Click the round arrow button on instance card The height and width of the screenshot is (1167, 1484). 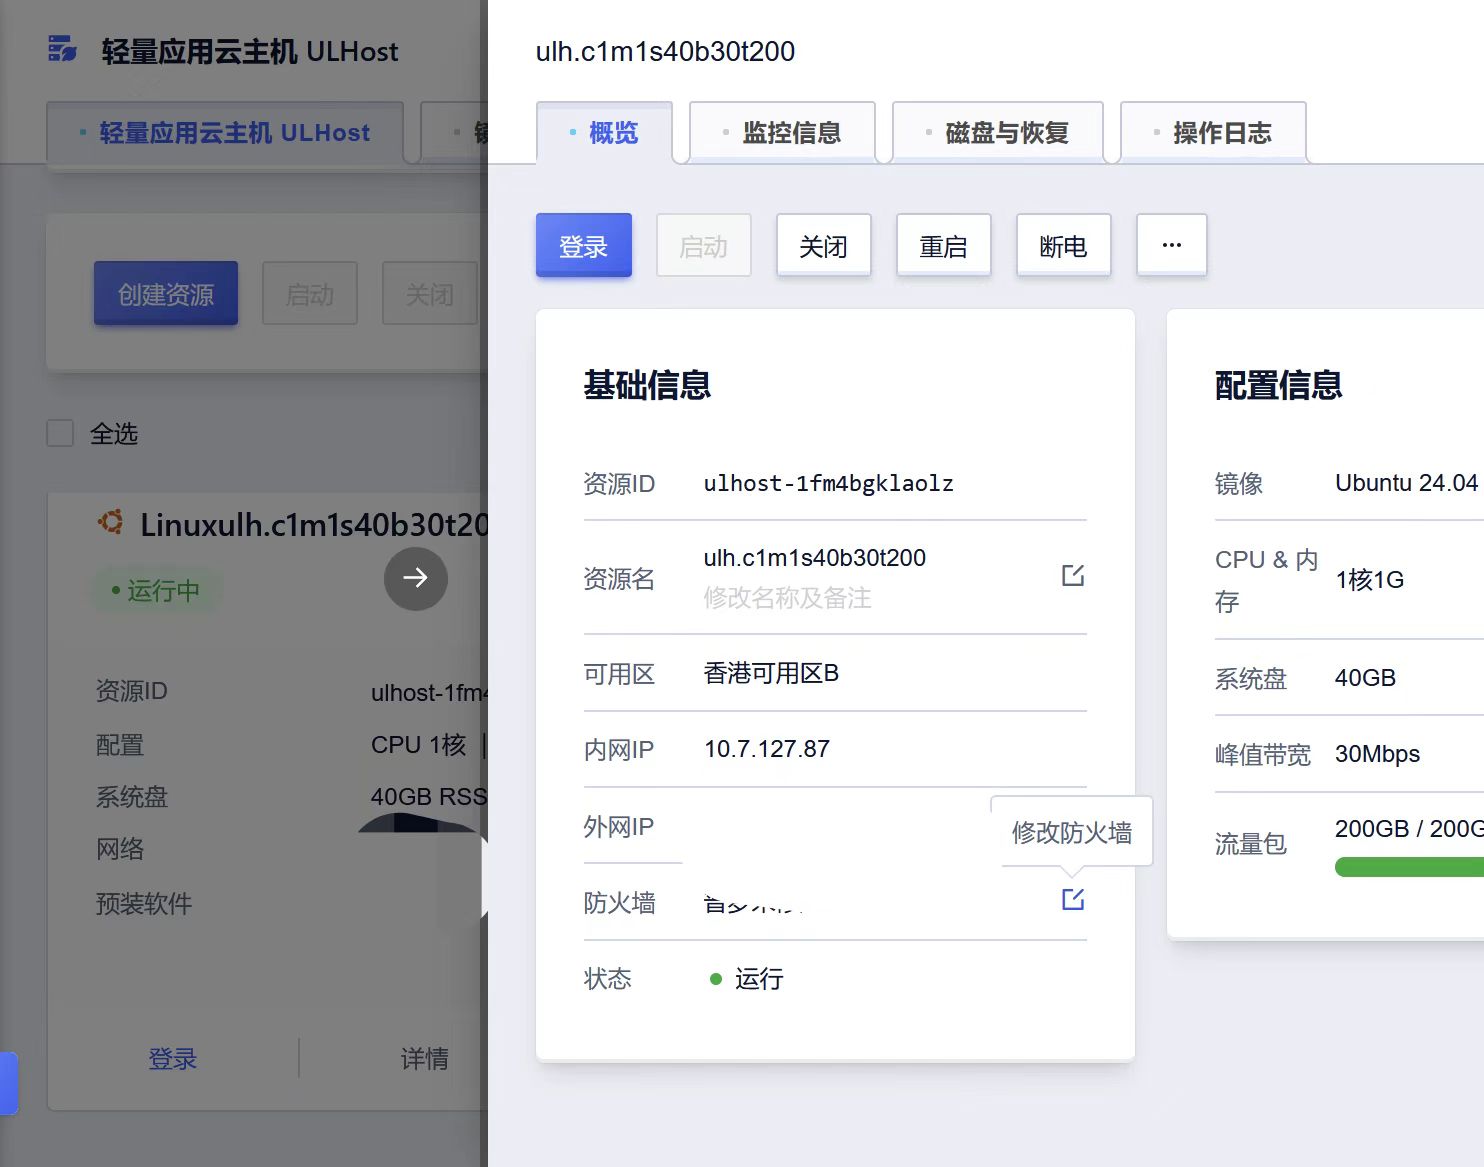point(415,578)
